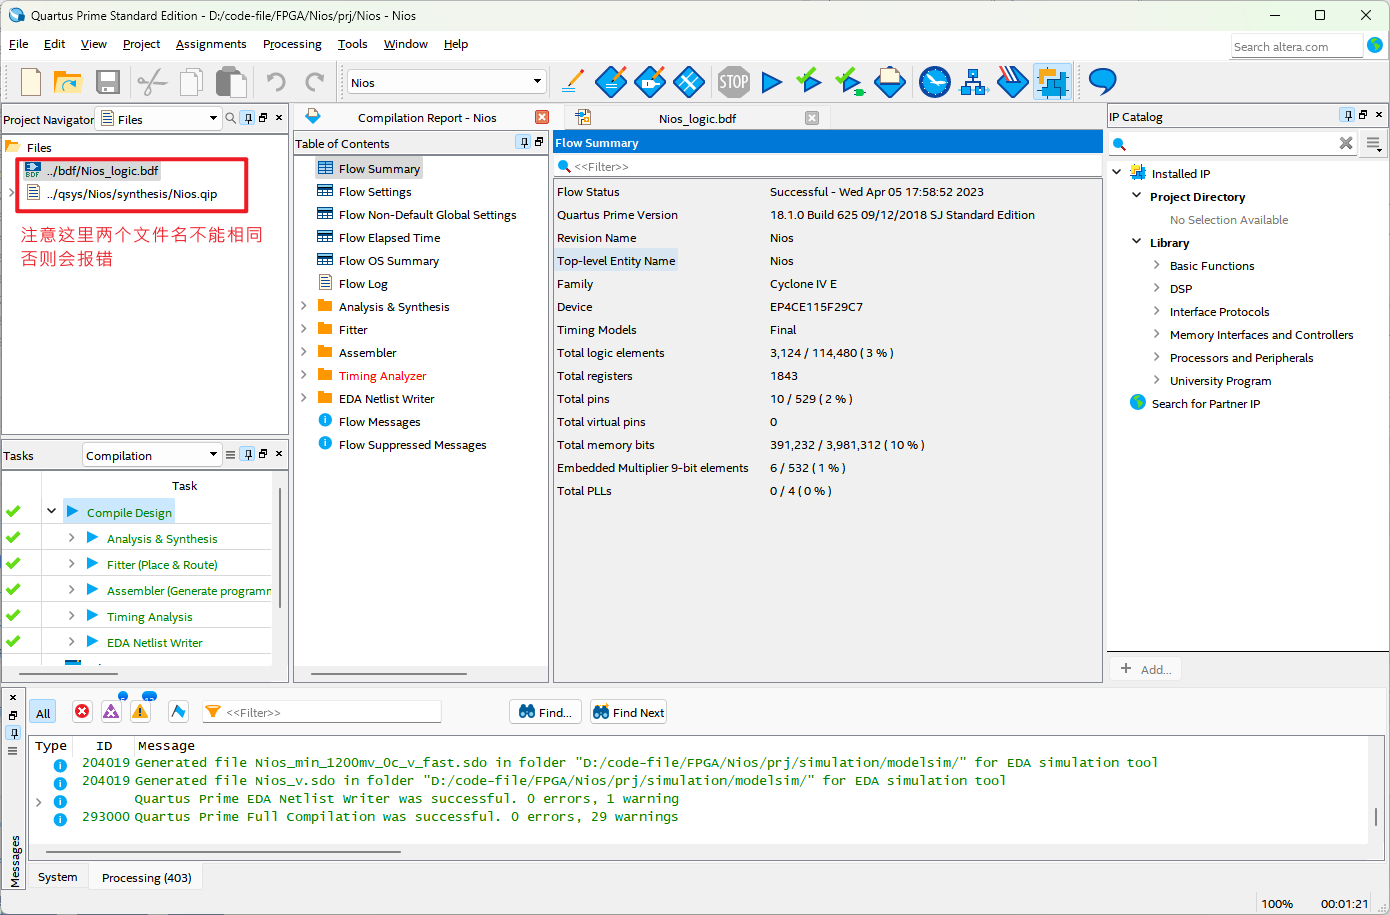This screenshot has height=915, width=1390.
Task: Open the File menu
Action: (18, 44)
